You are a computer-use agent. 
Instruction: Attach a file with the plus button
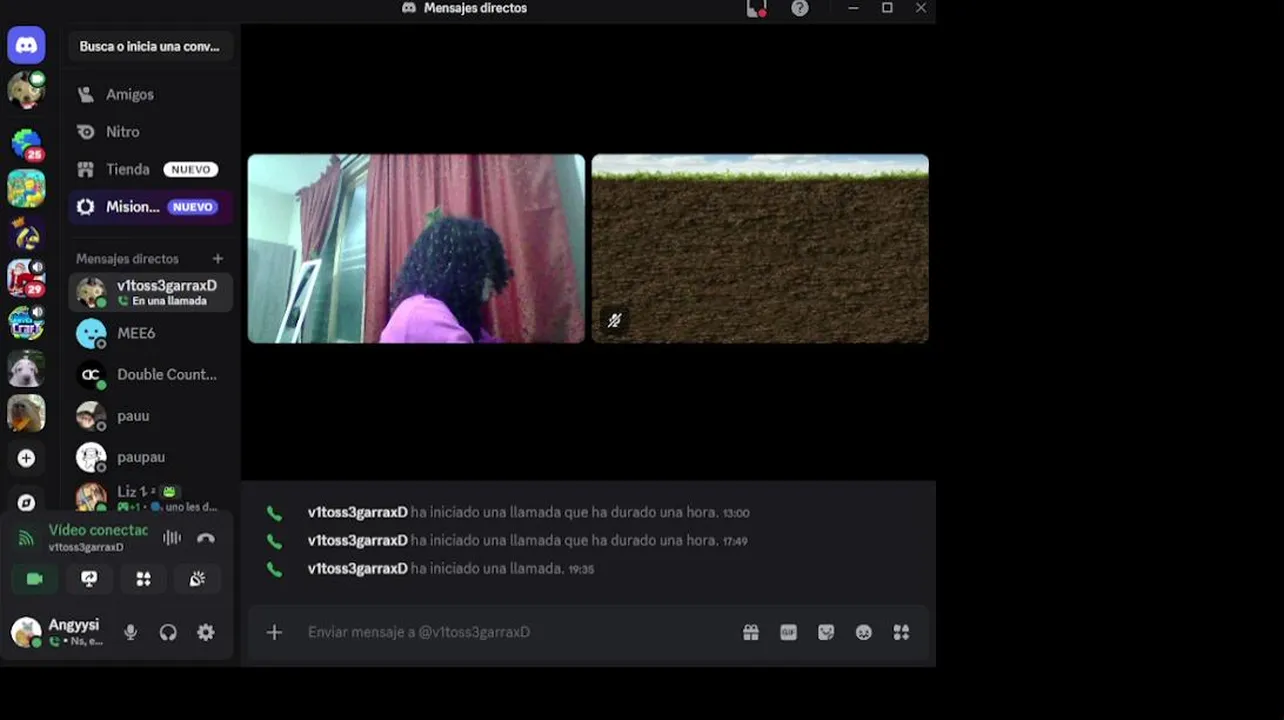tap(274, 632)
